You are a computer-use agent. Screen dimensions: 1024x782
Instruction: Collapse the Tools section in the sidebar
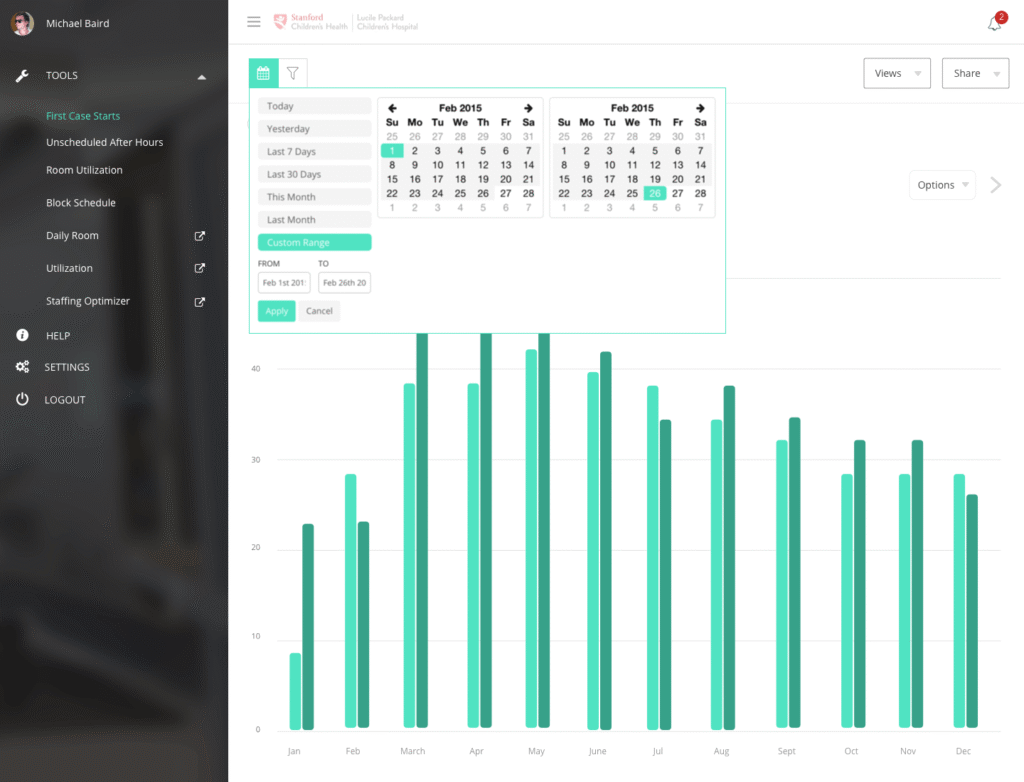(201, 76)
